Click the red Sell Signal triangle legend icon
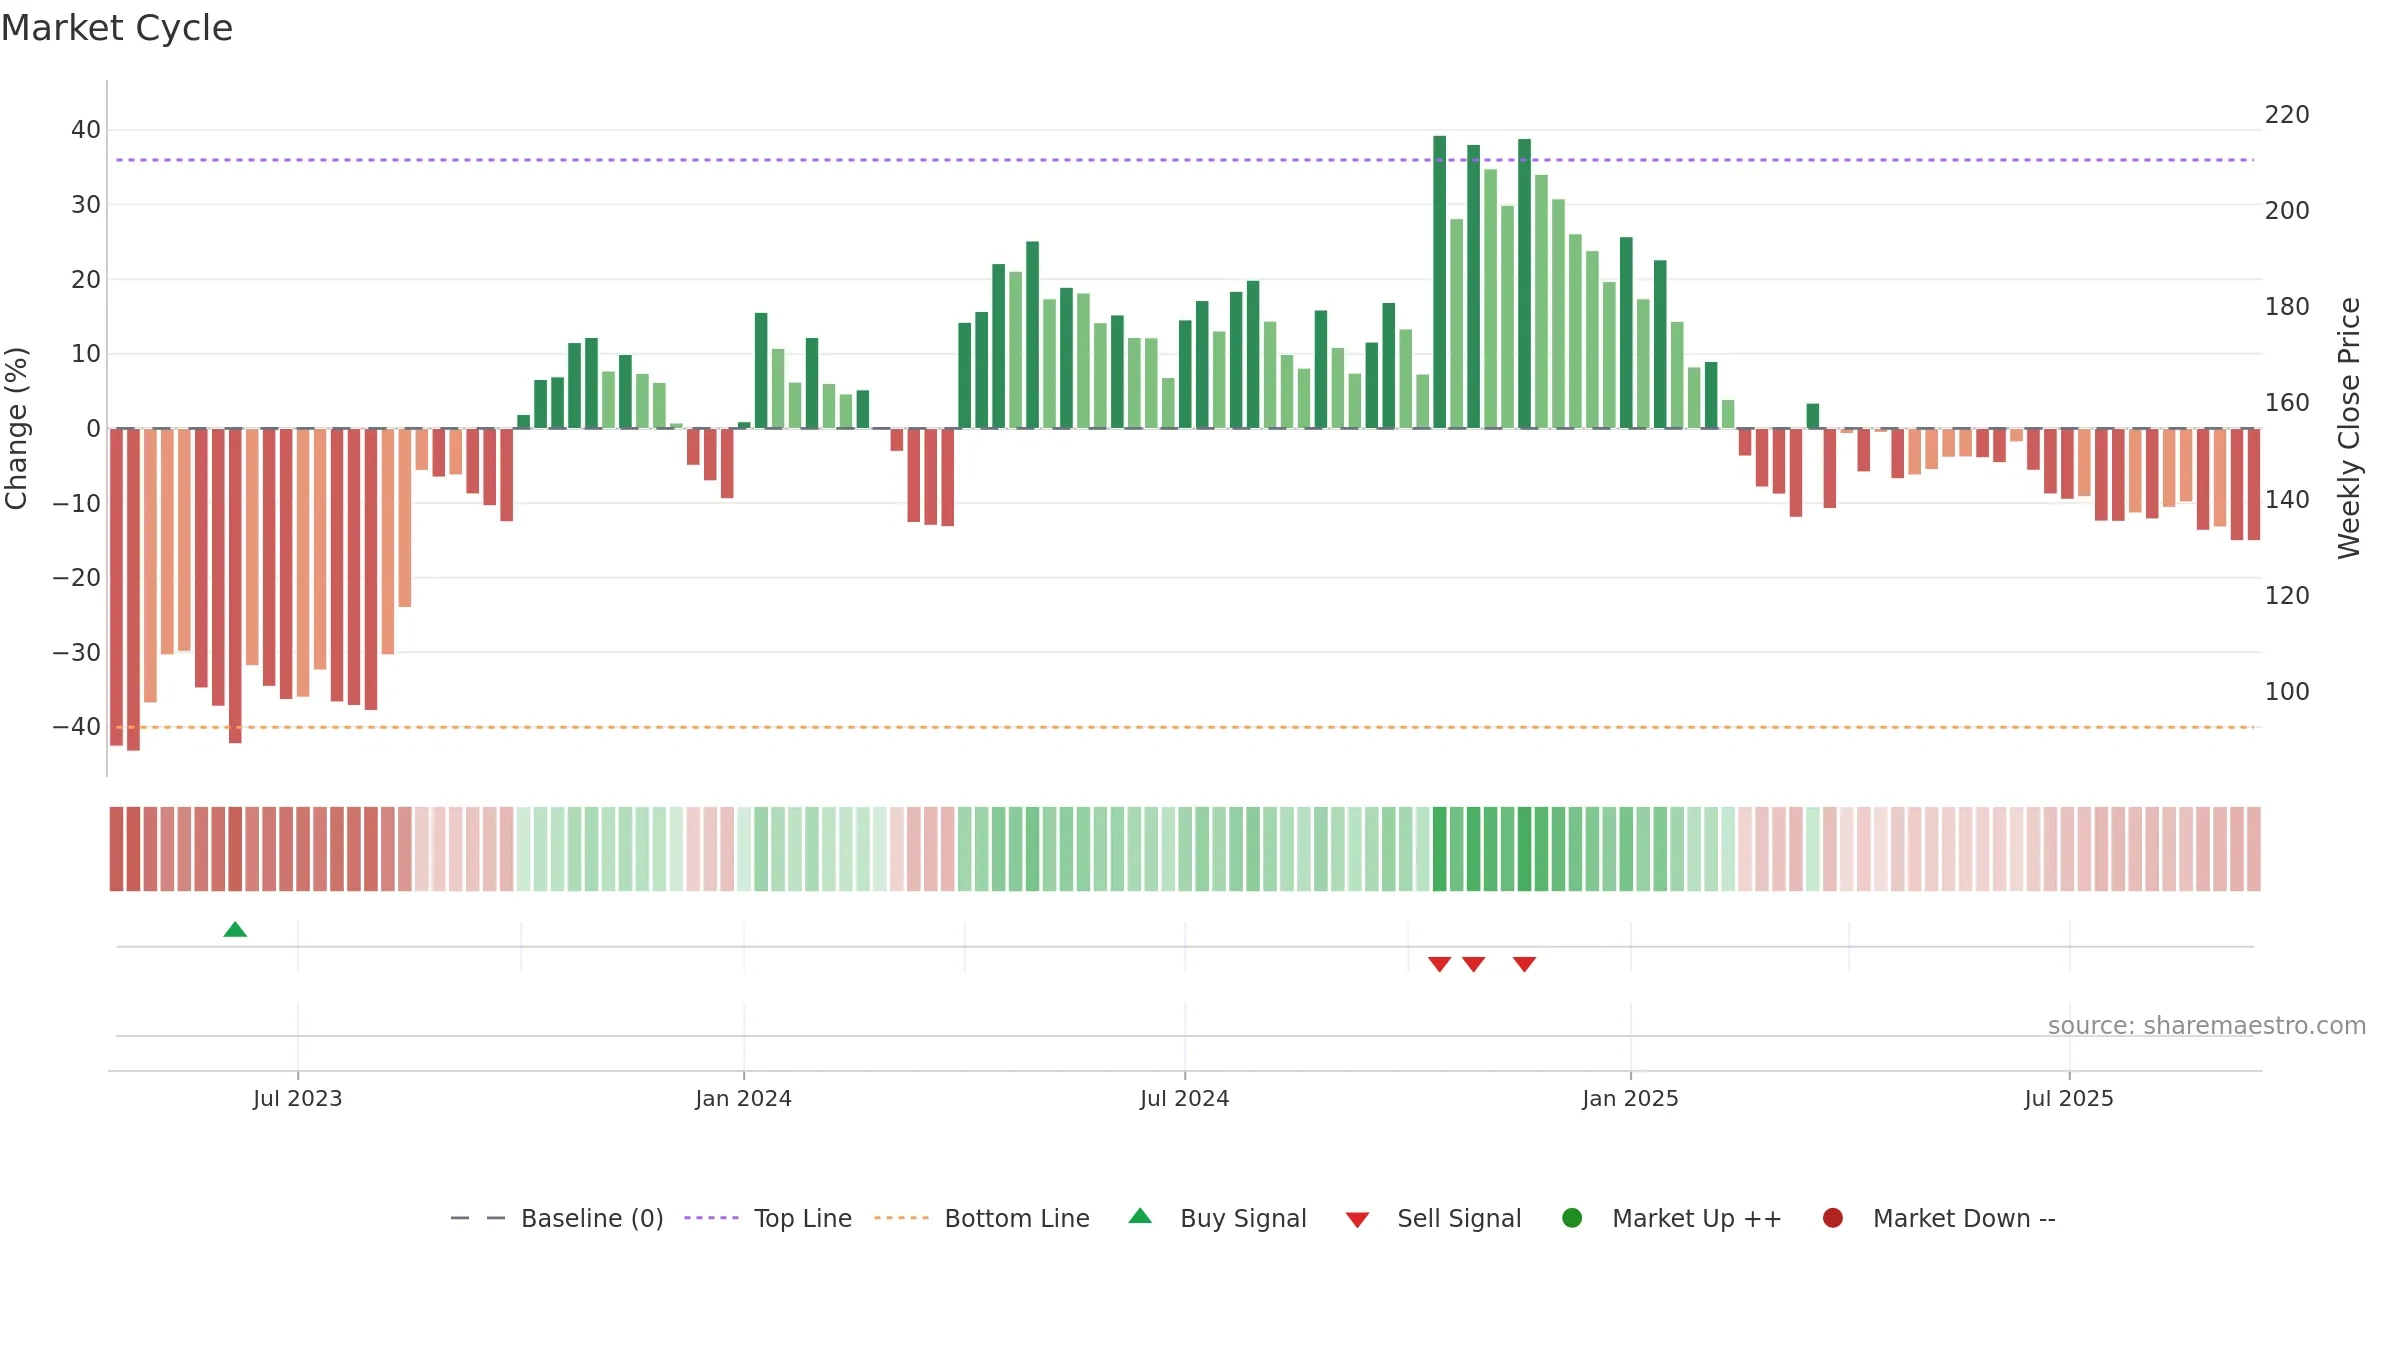 pos(1357,1220)
